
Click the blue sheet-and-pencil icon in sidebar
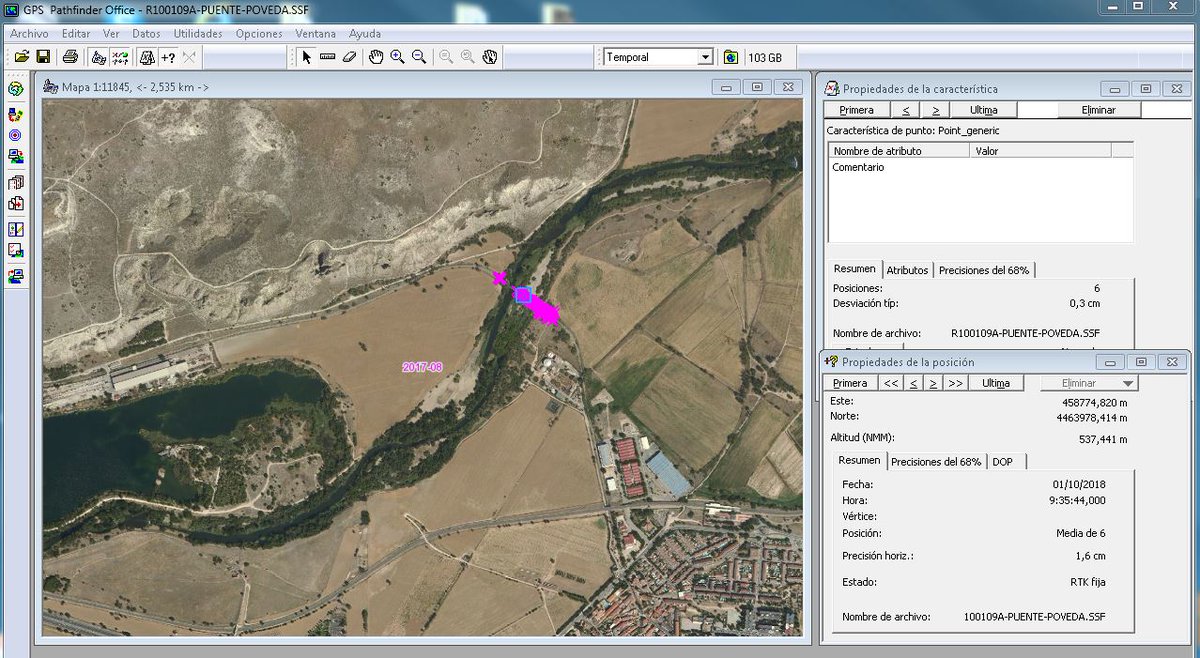coord(15,230)
